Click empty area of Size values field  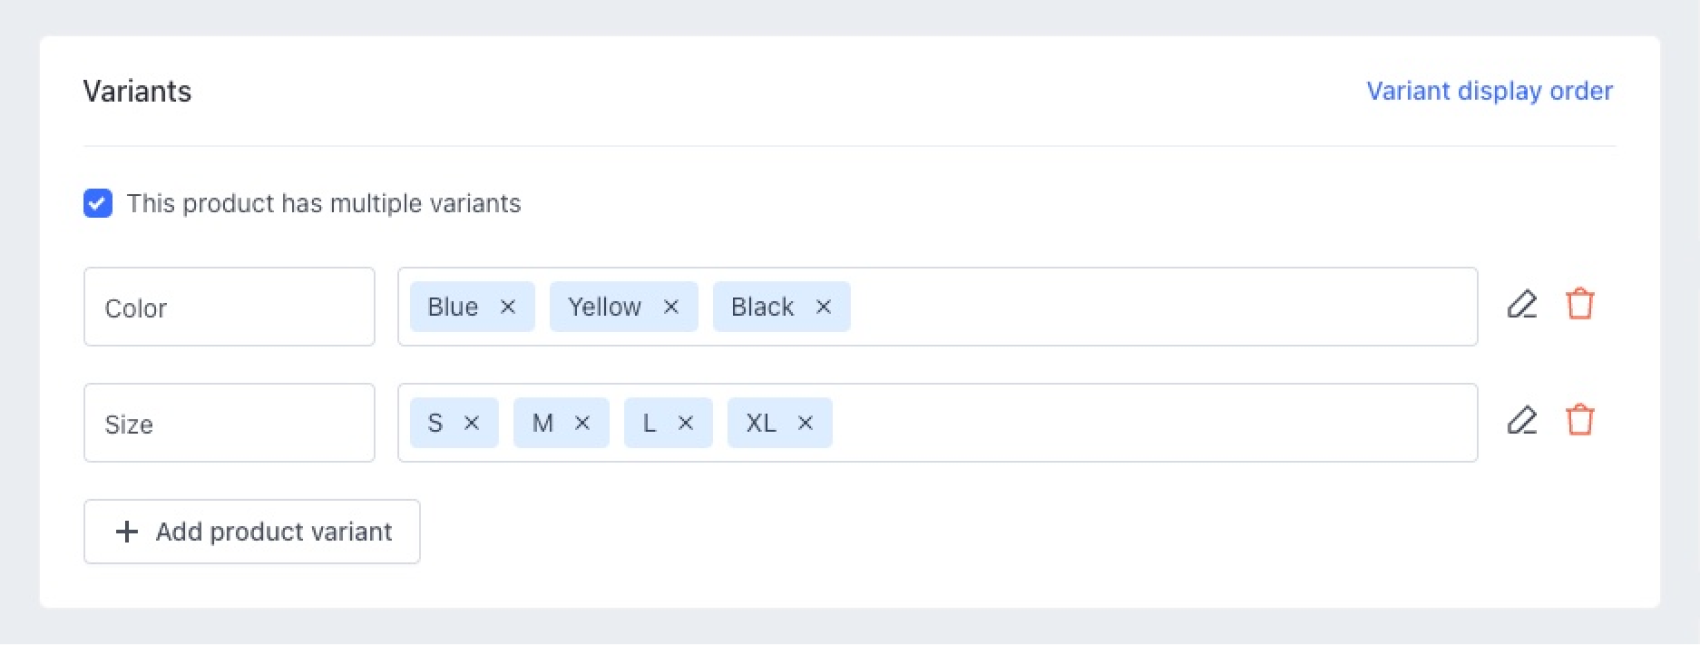tap(1150, 423)
